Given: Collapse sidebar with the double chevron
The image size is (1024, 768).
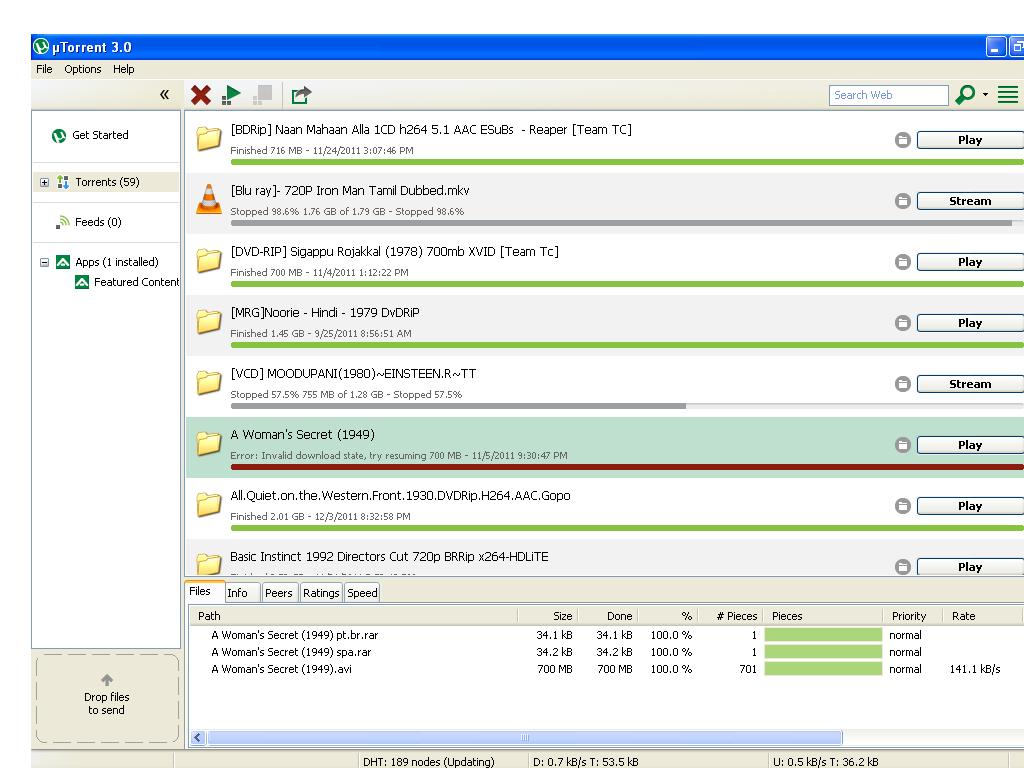Looking at the screenshot, I should tap(164, 95).
